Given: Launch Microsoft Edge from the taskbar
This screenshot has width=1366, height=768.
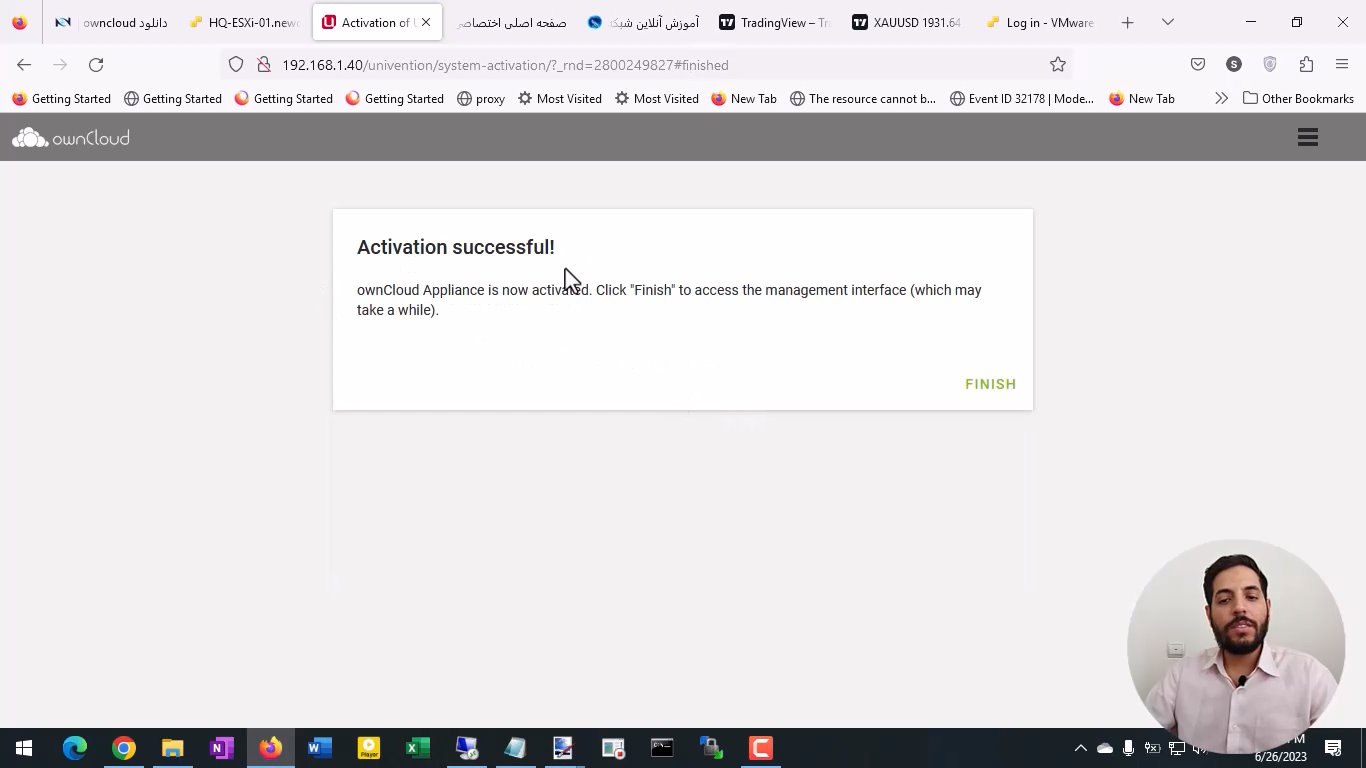Looking at the screenshot, I should coord(75,748).
